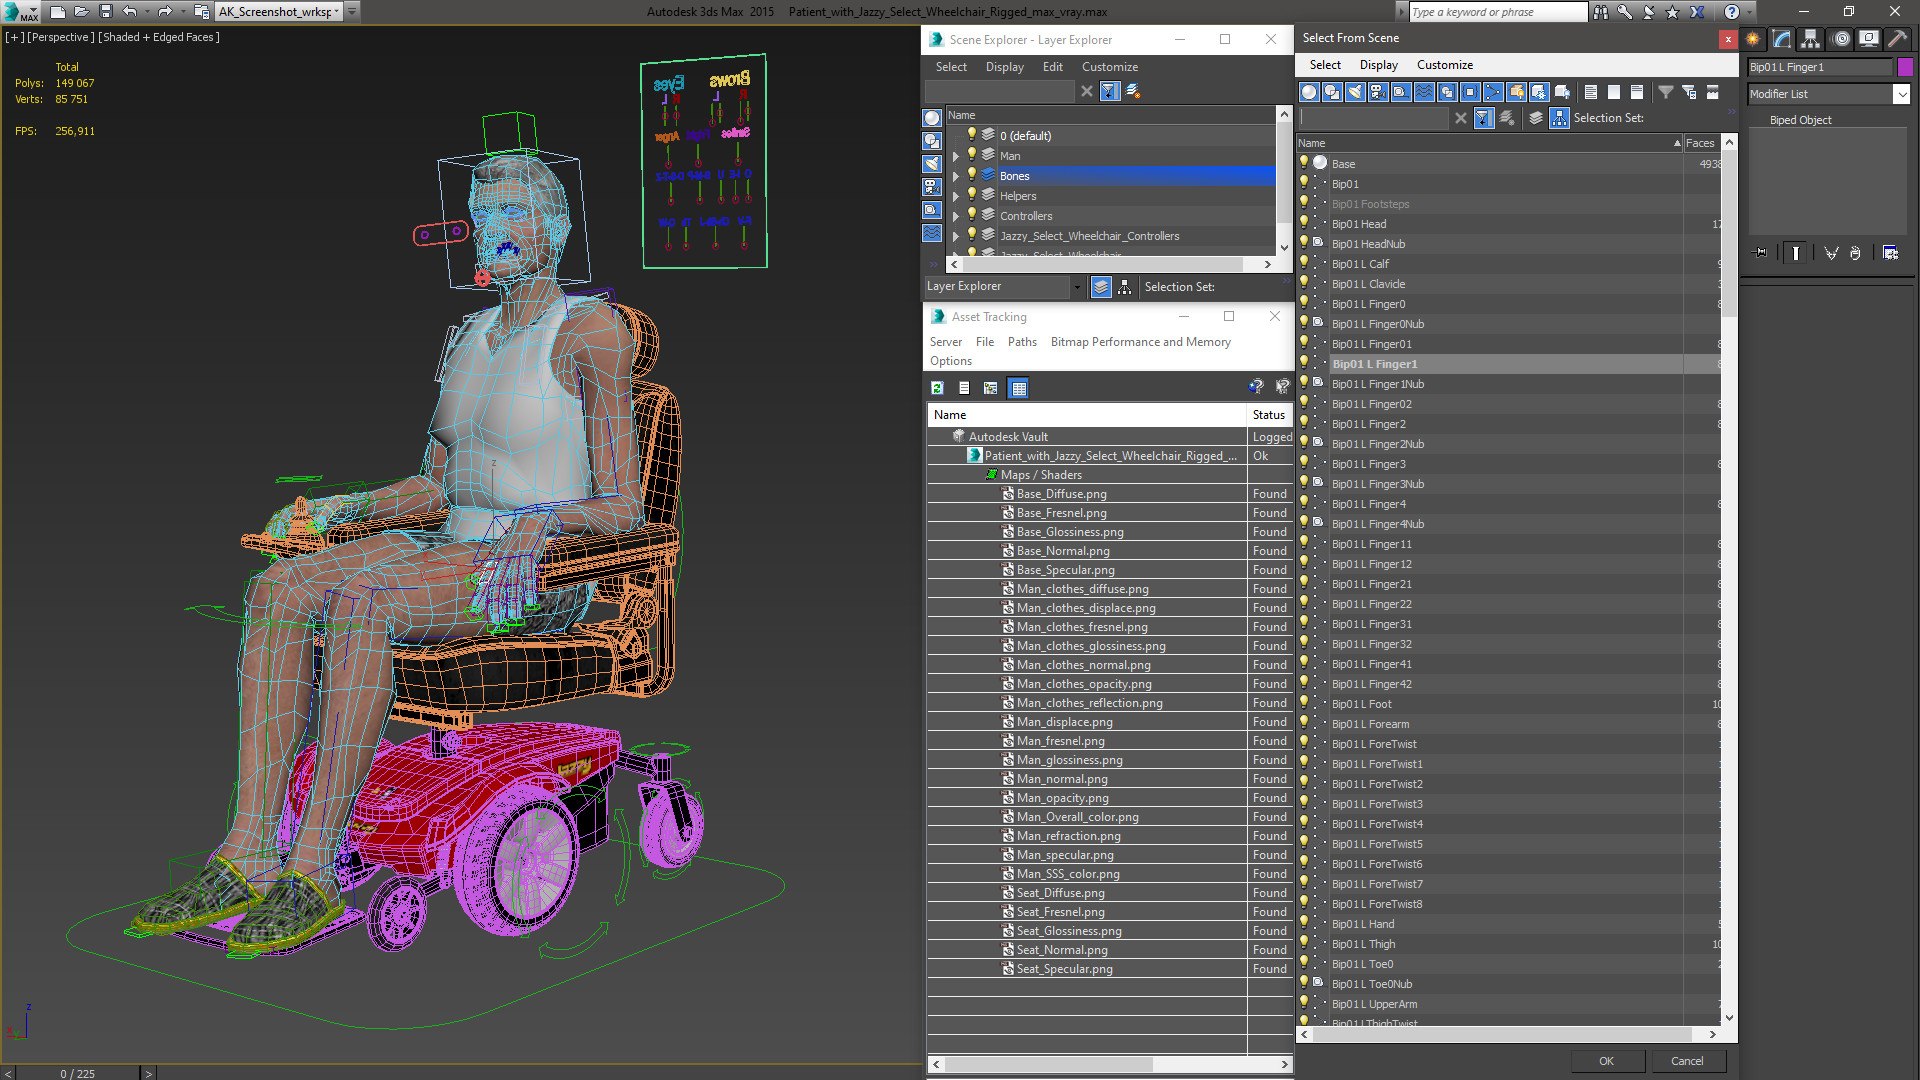The height and width of the screenshot is (1080, 1920).
Task: Toggle visibility bulb of Bip01 L Foot
Action: click(1304, 703)
